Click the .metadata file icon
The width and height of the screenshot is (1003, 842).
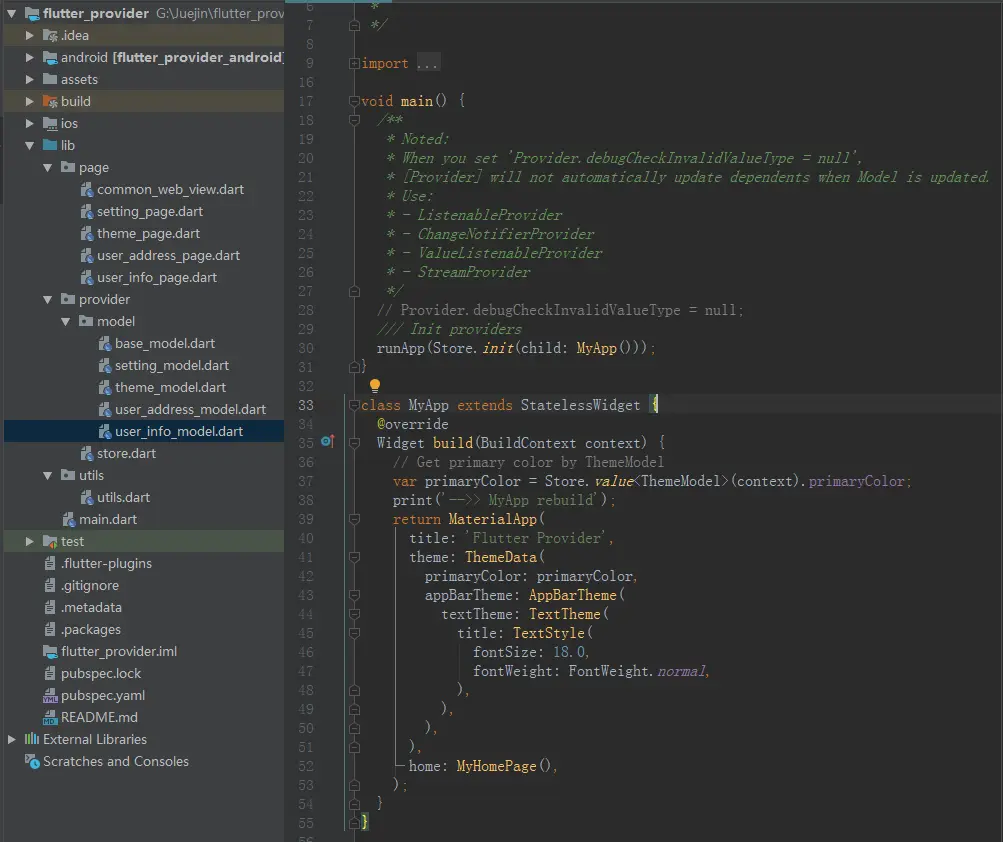pos(50,607)
